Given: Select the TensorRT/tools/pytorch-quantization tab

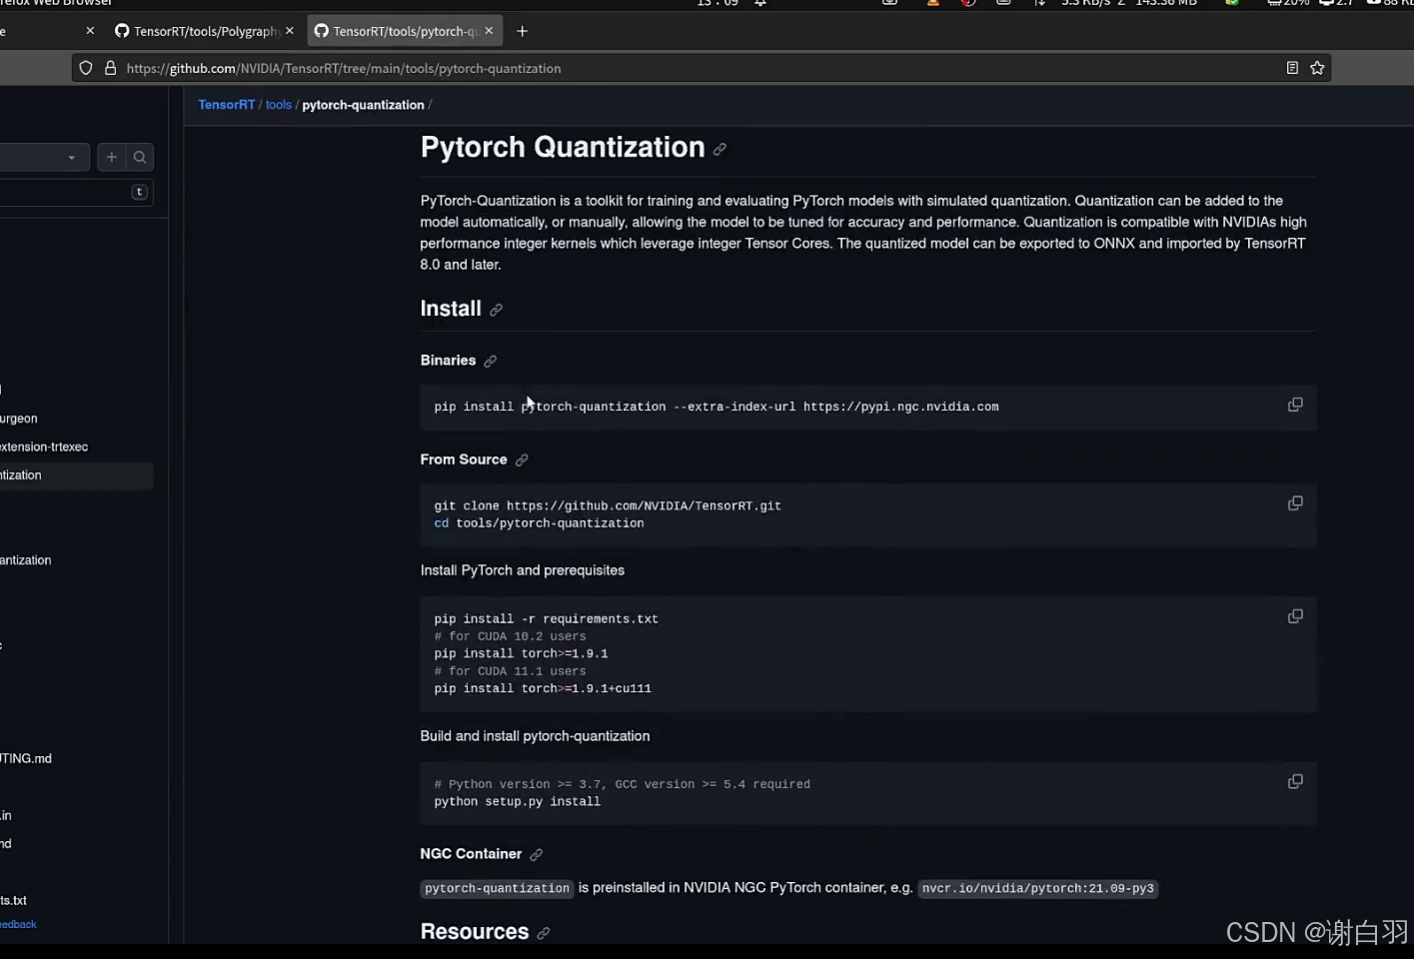Looking at the screenshot, I should 404,31.
